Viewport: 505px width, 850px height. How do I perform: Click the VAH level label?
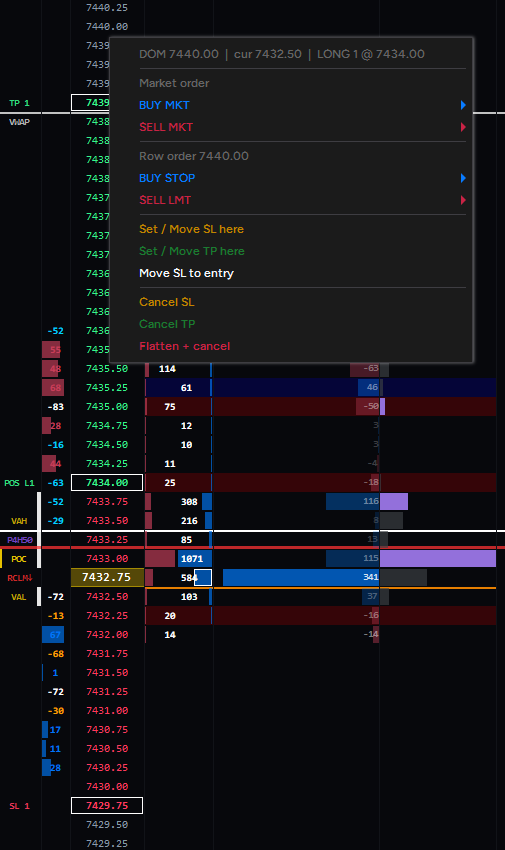pyautogui.click(x=19, y=521)
